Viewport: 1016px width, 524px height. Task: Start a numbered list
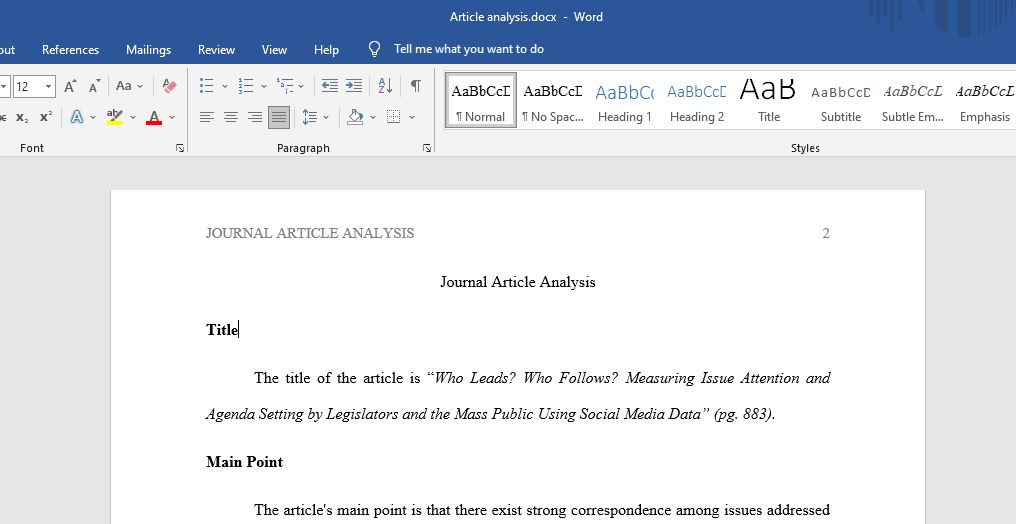point(246,85)
